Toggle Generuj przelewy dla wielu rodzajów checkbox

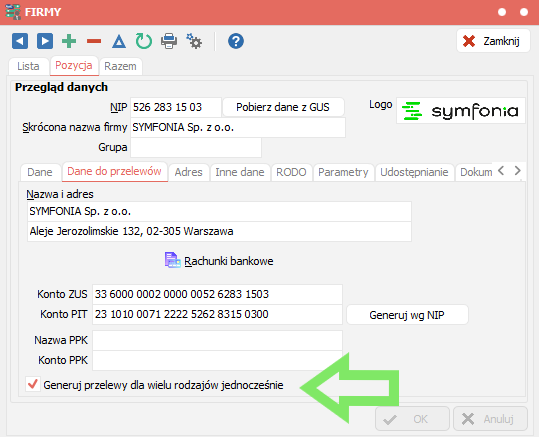pos(33,384)
